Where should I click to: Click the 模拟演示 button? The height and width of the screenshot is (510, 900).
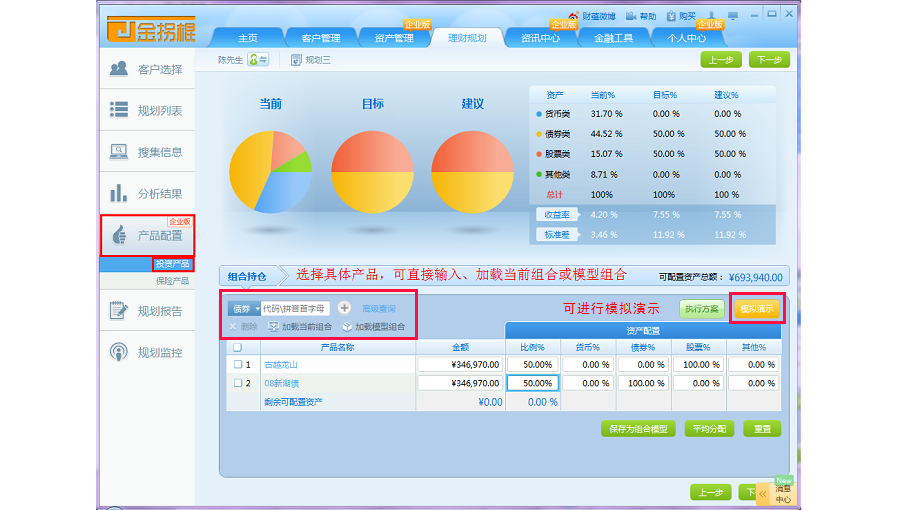pos(757,309)
